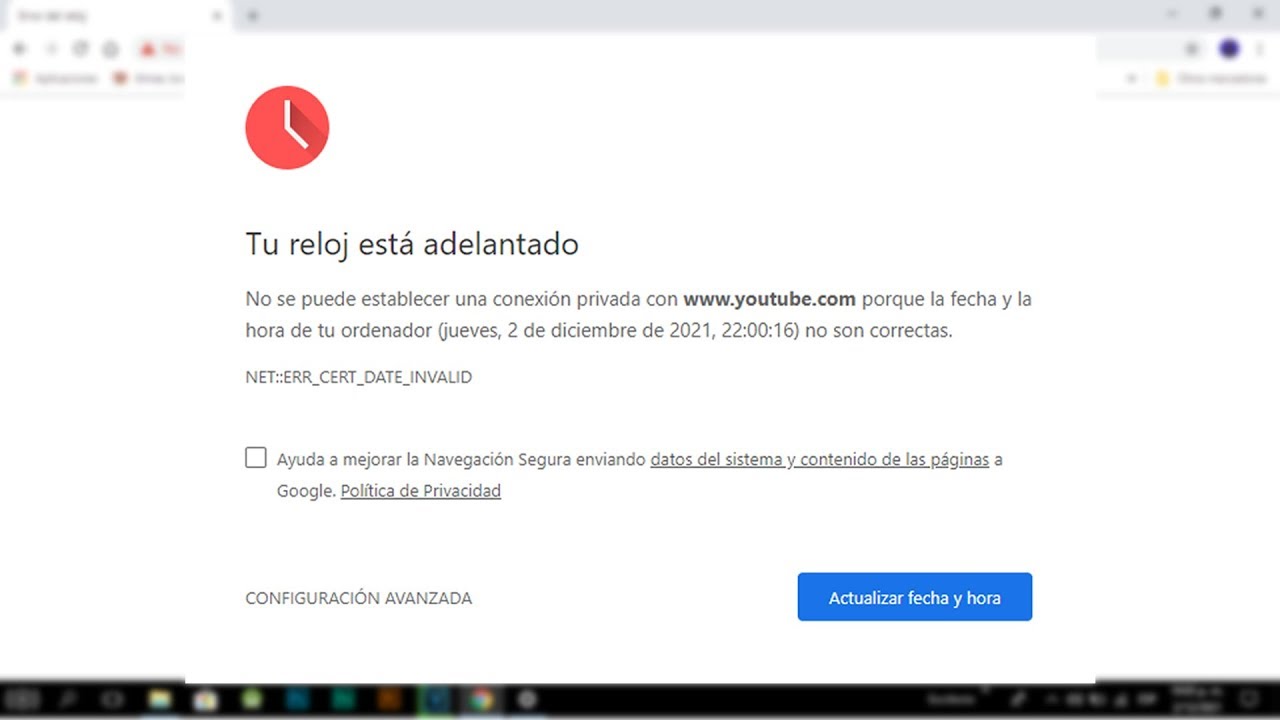Image resolution: width=1280 pixels, height=720 pixels.
Task: Open the Chrome three-dot menu
Action: pos(1262,49)
